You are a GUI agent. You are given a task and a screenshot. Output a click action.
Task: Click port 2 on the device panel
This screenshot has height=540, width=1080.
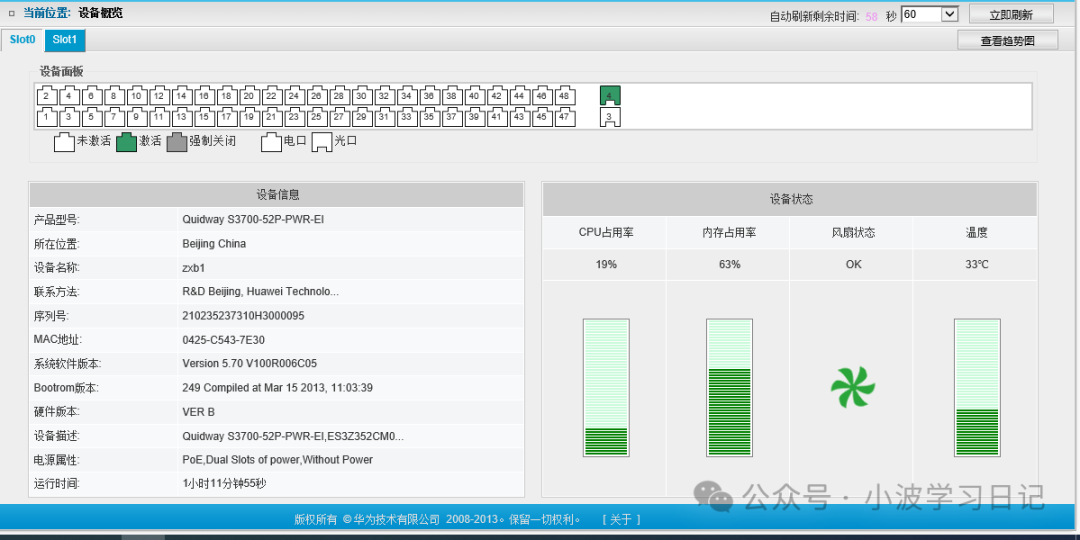click(46, 96)
